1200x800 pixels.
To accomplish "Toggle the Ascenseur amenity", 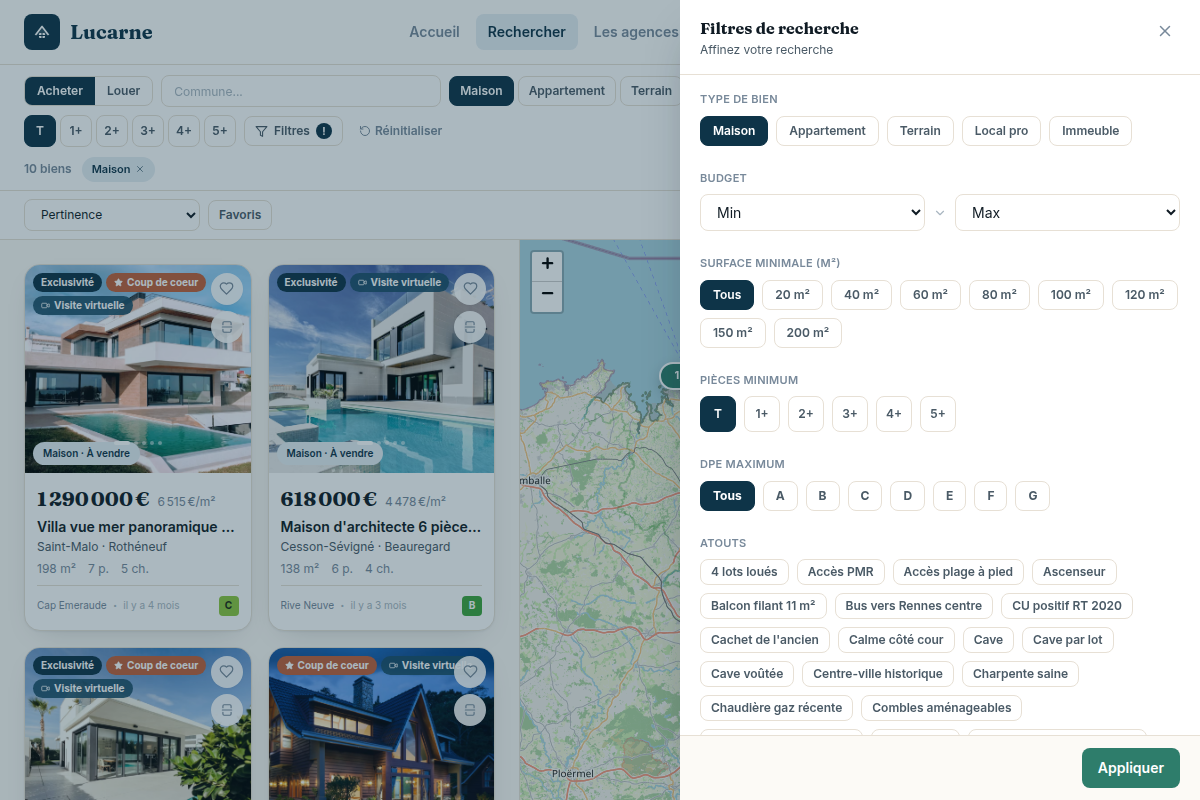I will pyautogui.click(x=1074, y=572).
